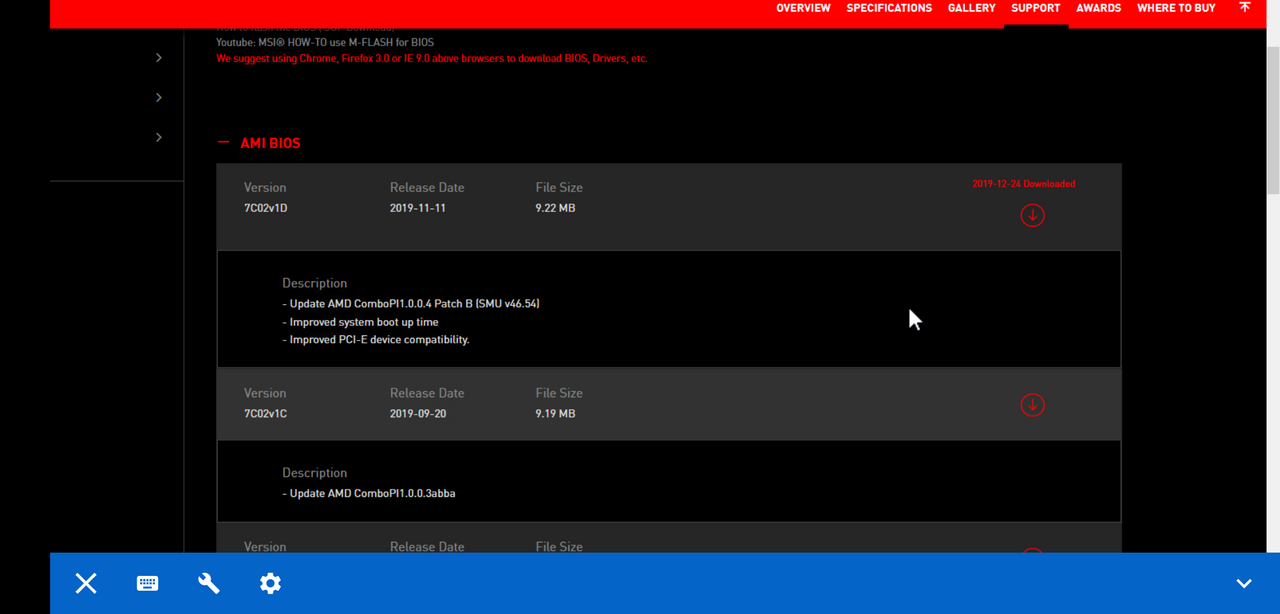The width and height of the screenshot is (1280, 614).
Task: Click Improved system boot up time line
Action: tap(360, 322)
